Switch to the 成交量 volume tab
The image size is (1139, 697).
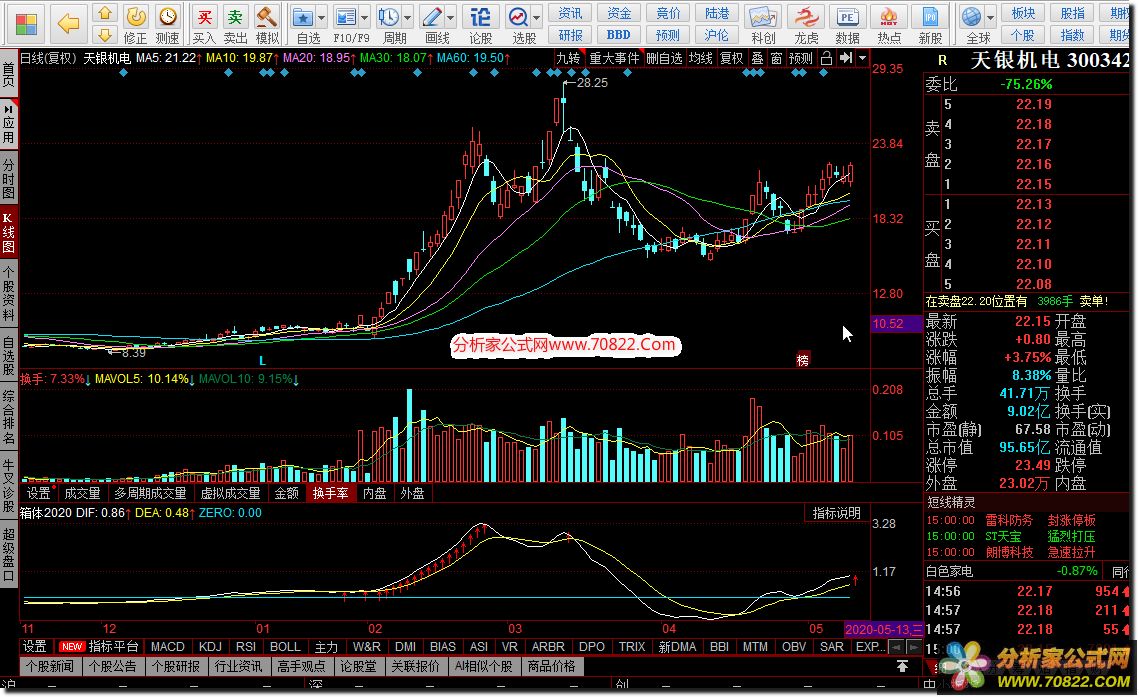click(82, 493)
